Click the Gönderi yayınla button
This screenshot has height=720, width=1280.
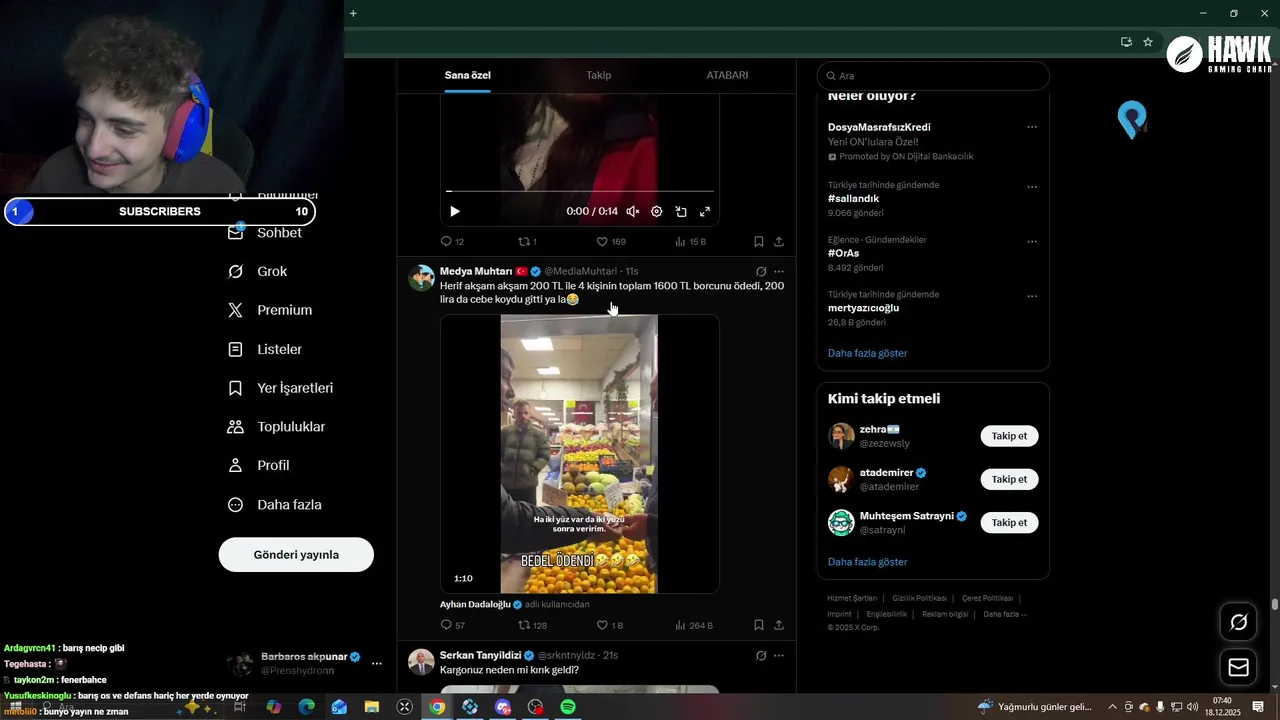[x=296, y=555]
